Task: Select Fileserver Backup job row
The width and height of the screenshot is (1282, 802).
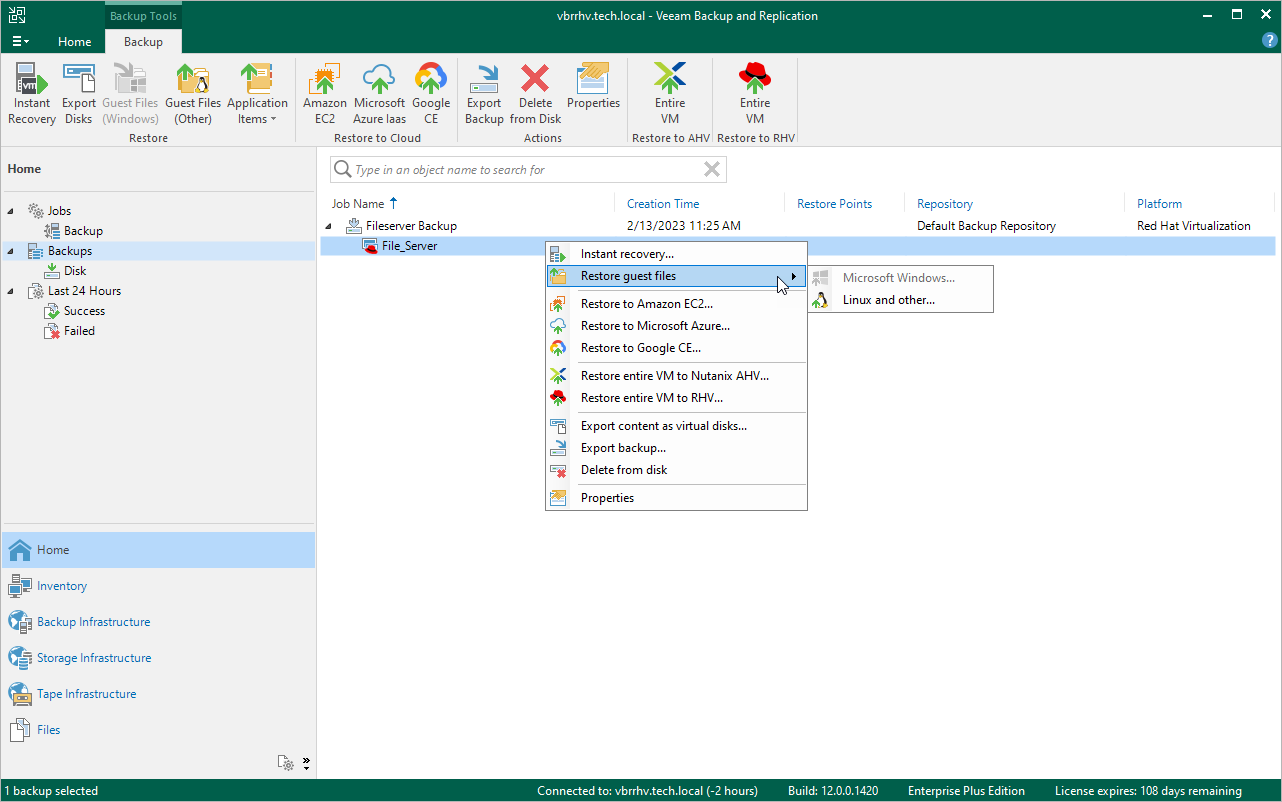Action: point(797,226)
